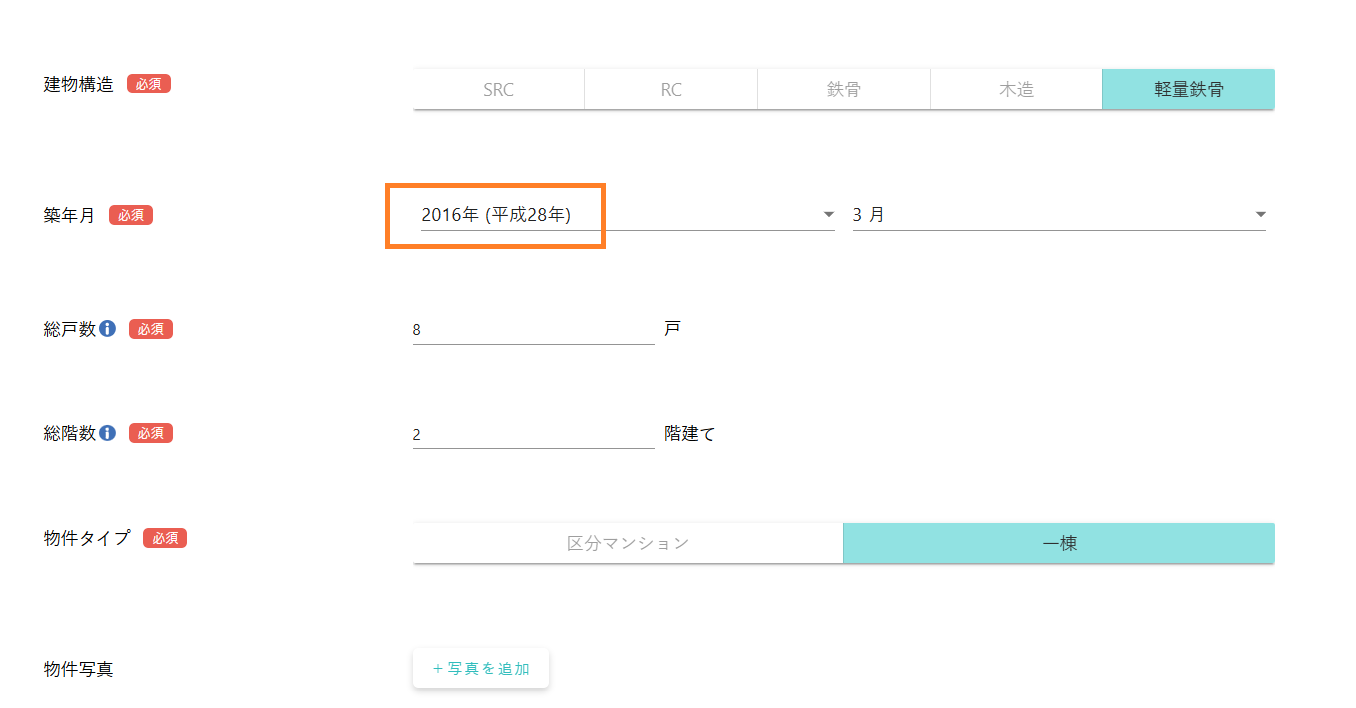Select 一棟 property type
1356x708 pixels.
point(1059,544)
